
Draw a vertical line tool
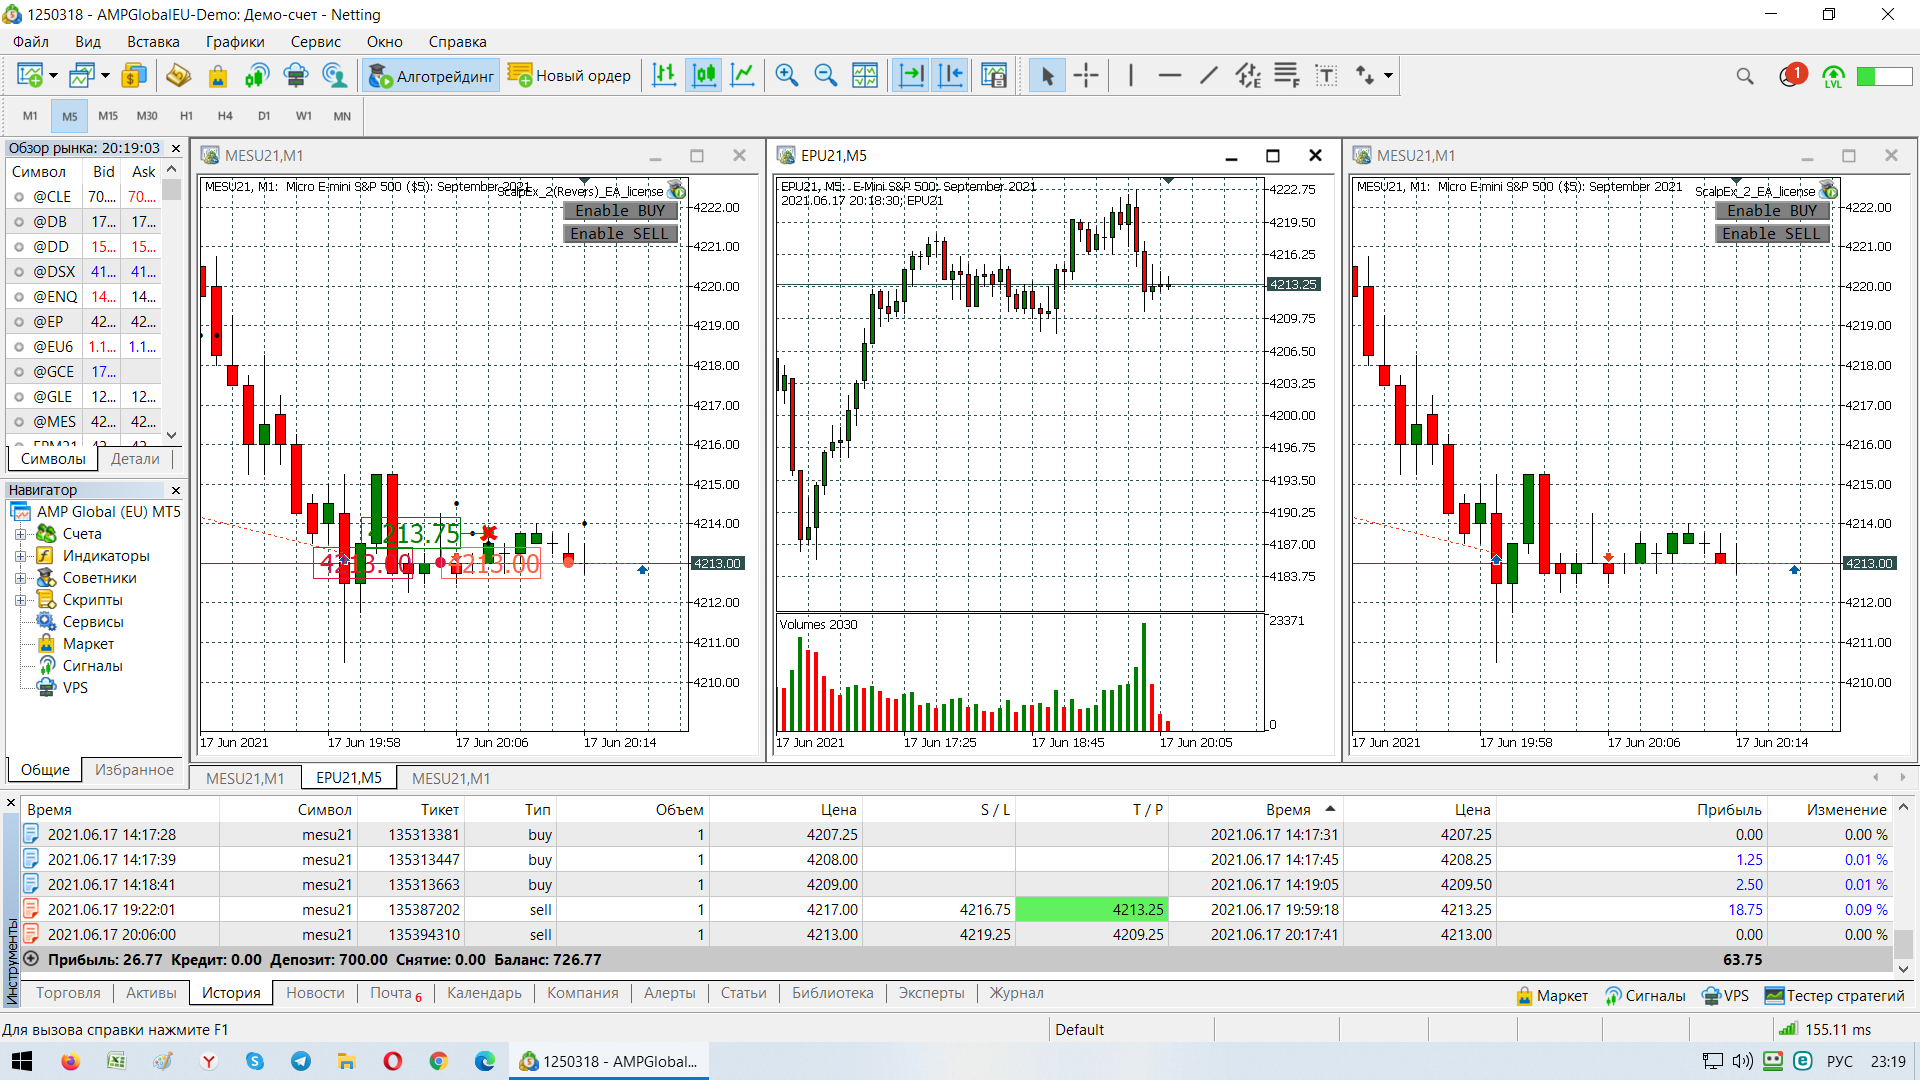[x=1131, y=75]
